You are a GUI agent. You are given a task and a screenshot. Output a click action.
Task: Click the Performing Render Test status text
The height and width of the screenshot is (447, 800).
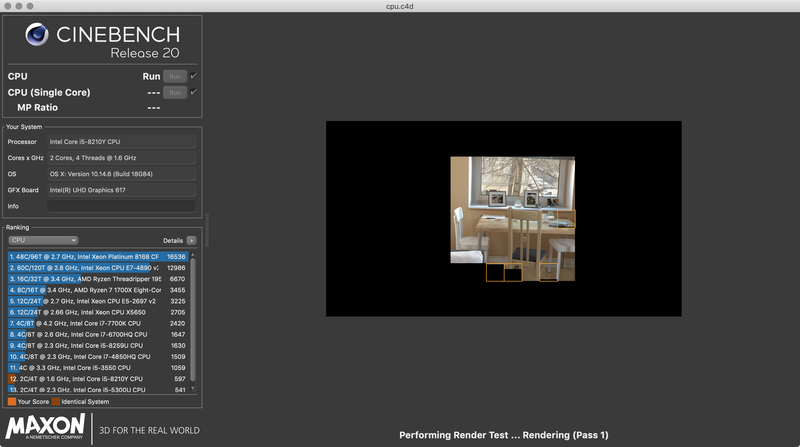pos(504,435)
